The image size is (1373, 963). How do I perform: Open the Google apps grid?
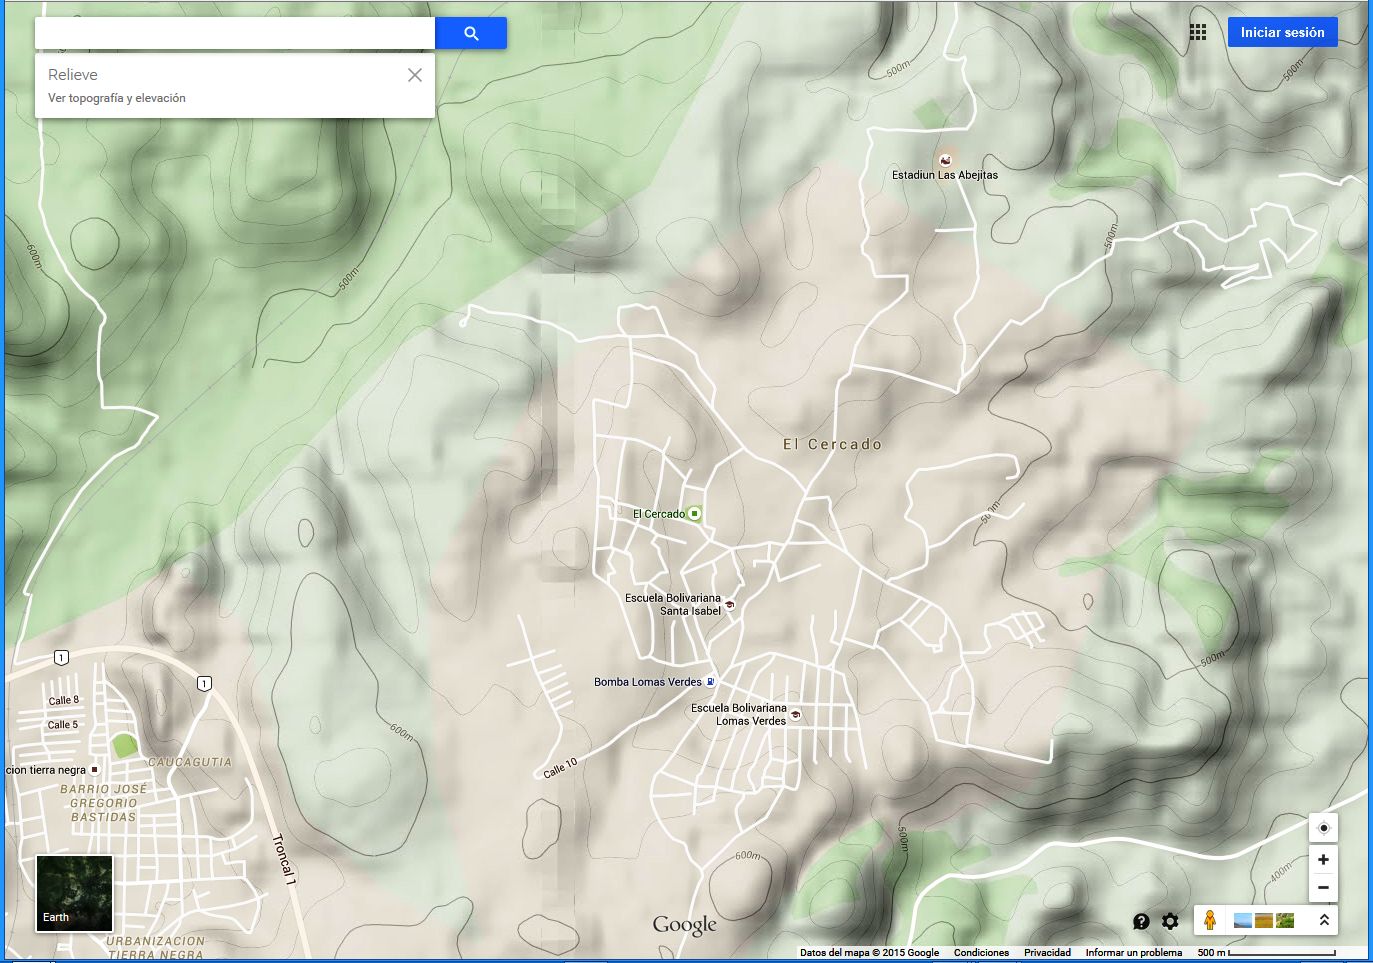1197,33
